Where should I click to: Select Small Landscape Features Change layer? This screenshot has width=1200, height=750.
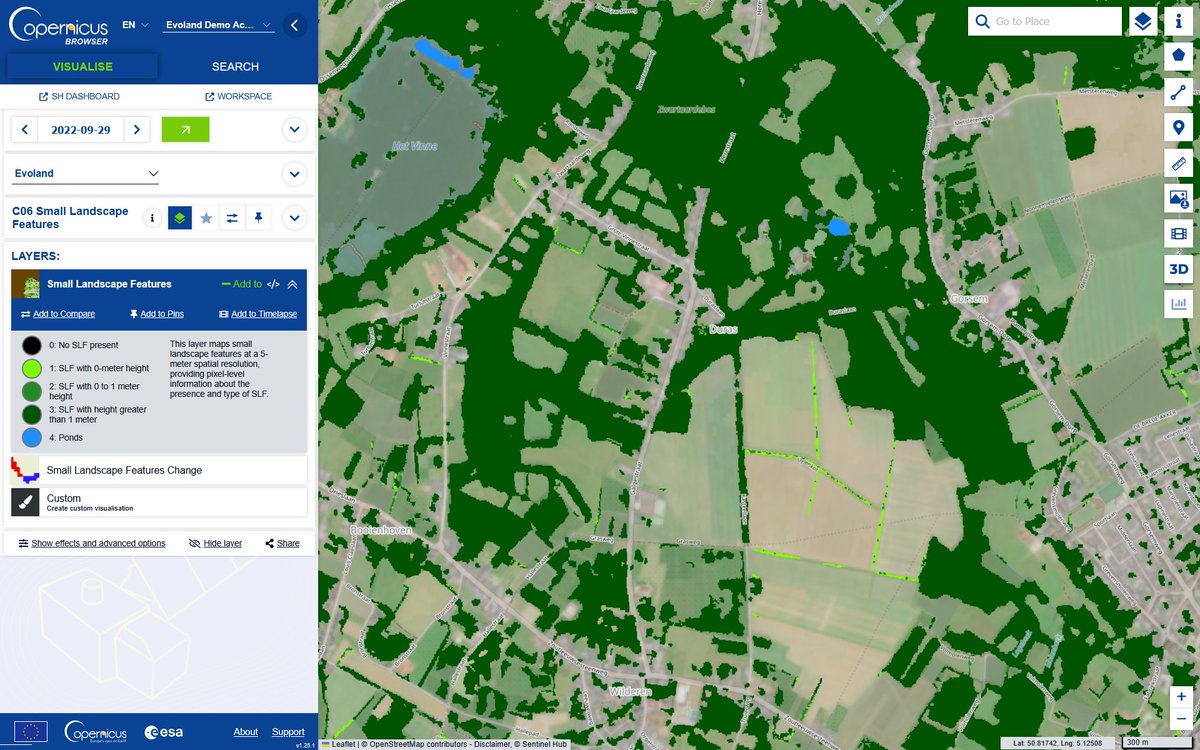click(x=159, y=470)
